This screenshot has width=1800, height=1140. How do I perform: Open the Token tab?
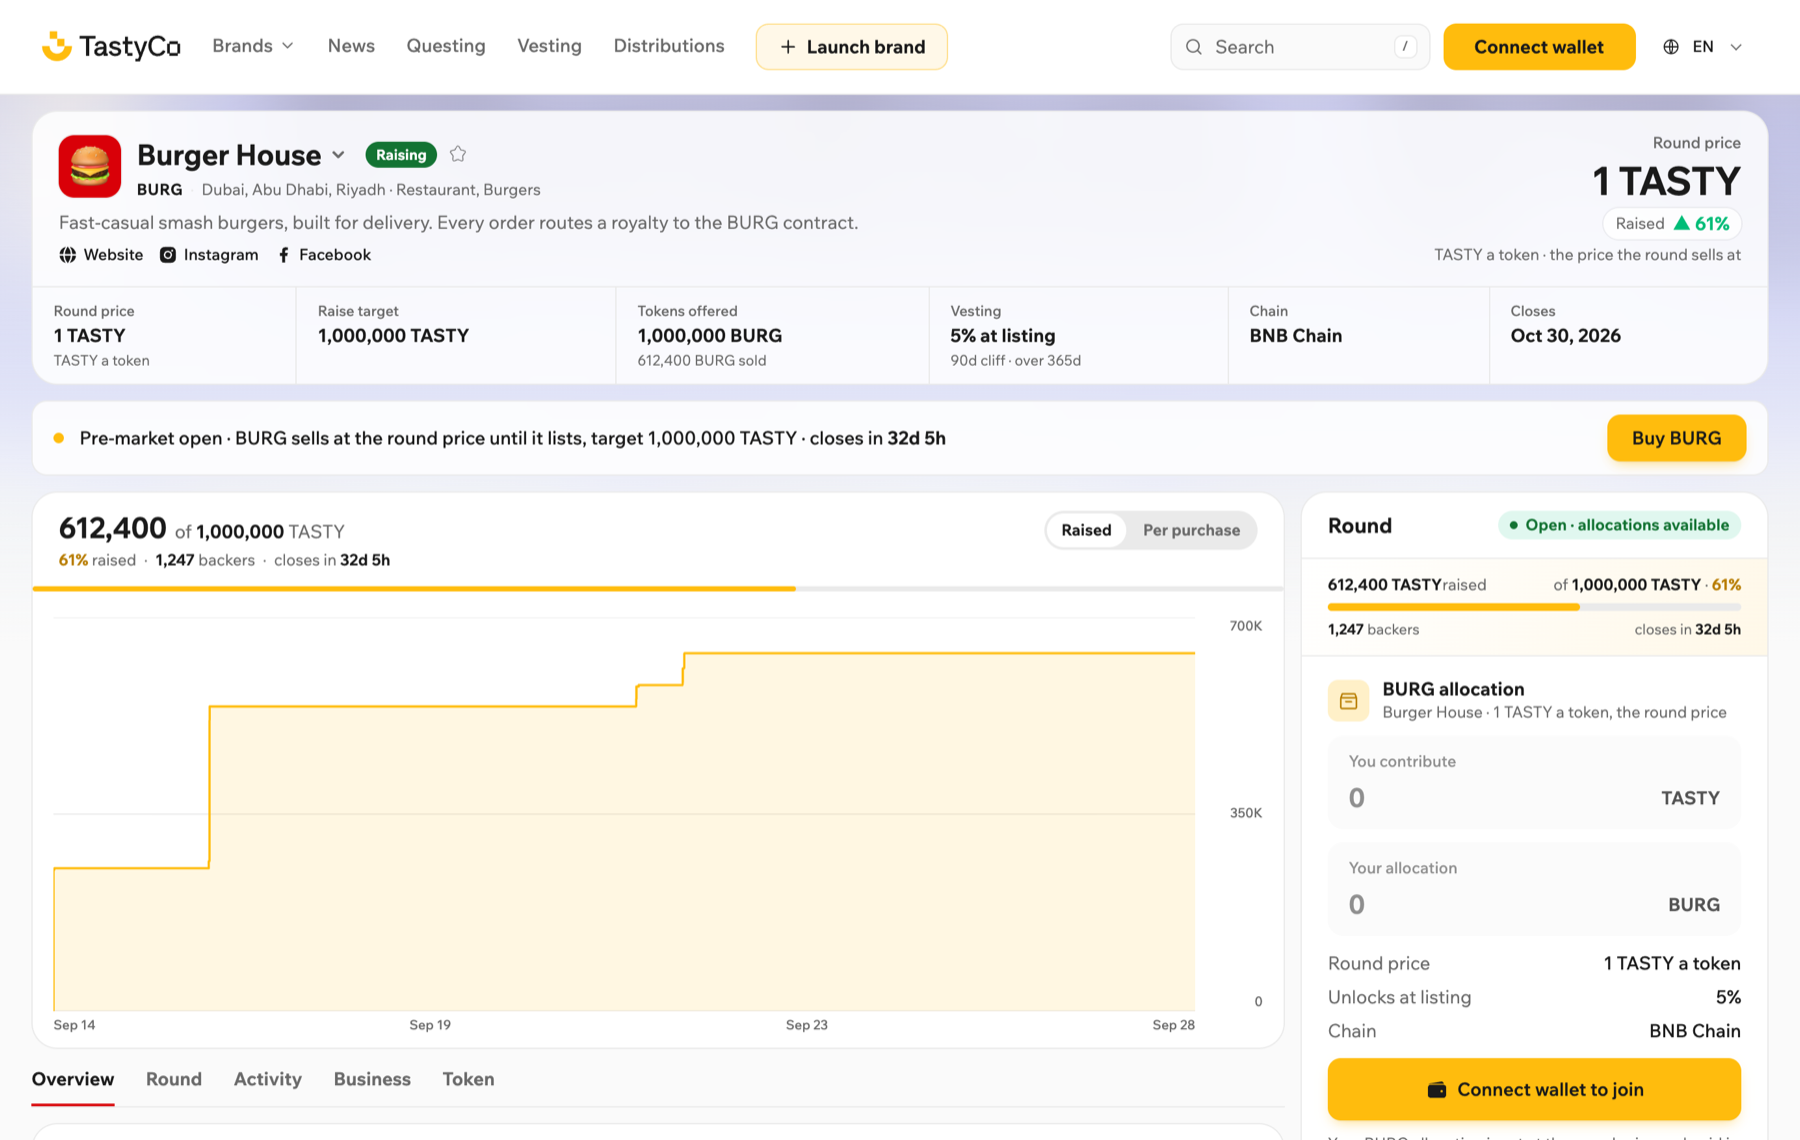468,1079
